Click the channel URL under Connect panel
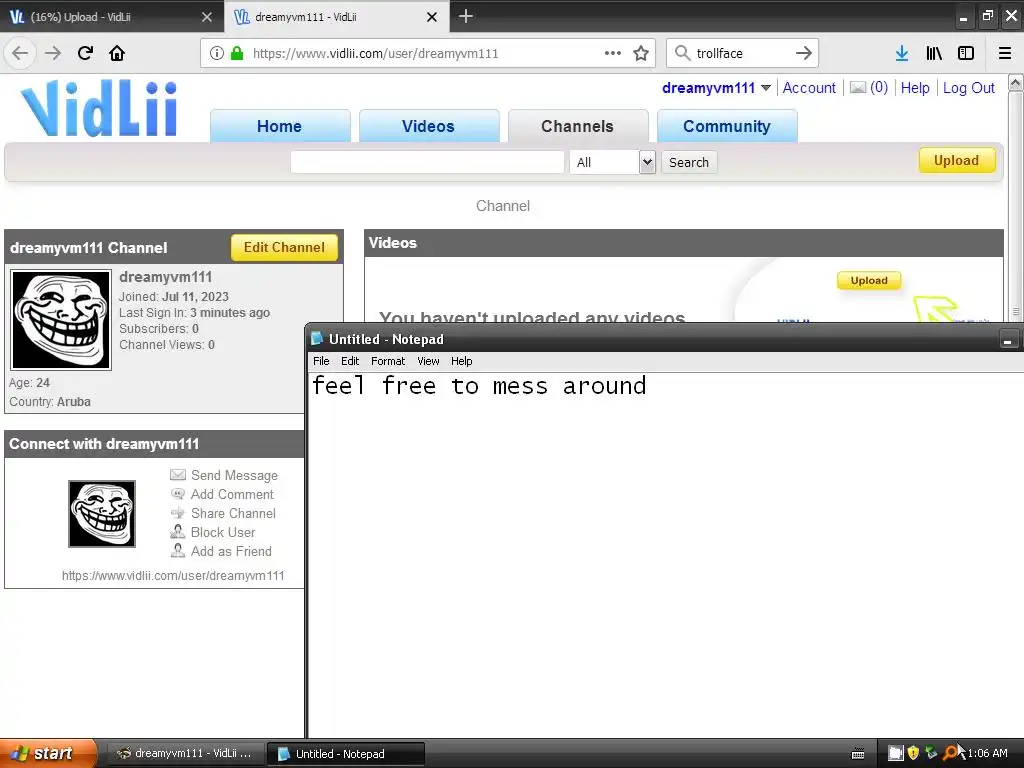 tap(173, 575)
